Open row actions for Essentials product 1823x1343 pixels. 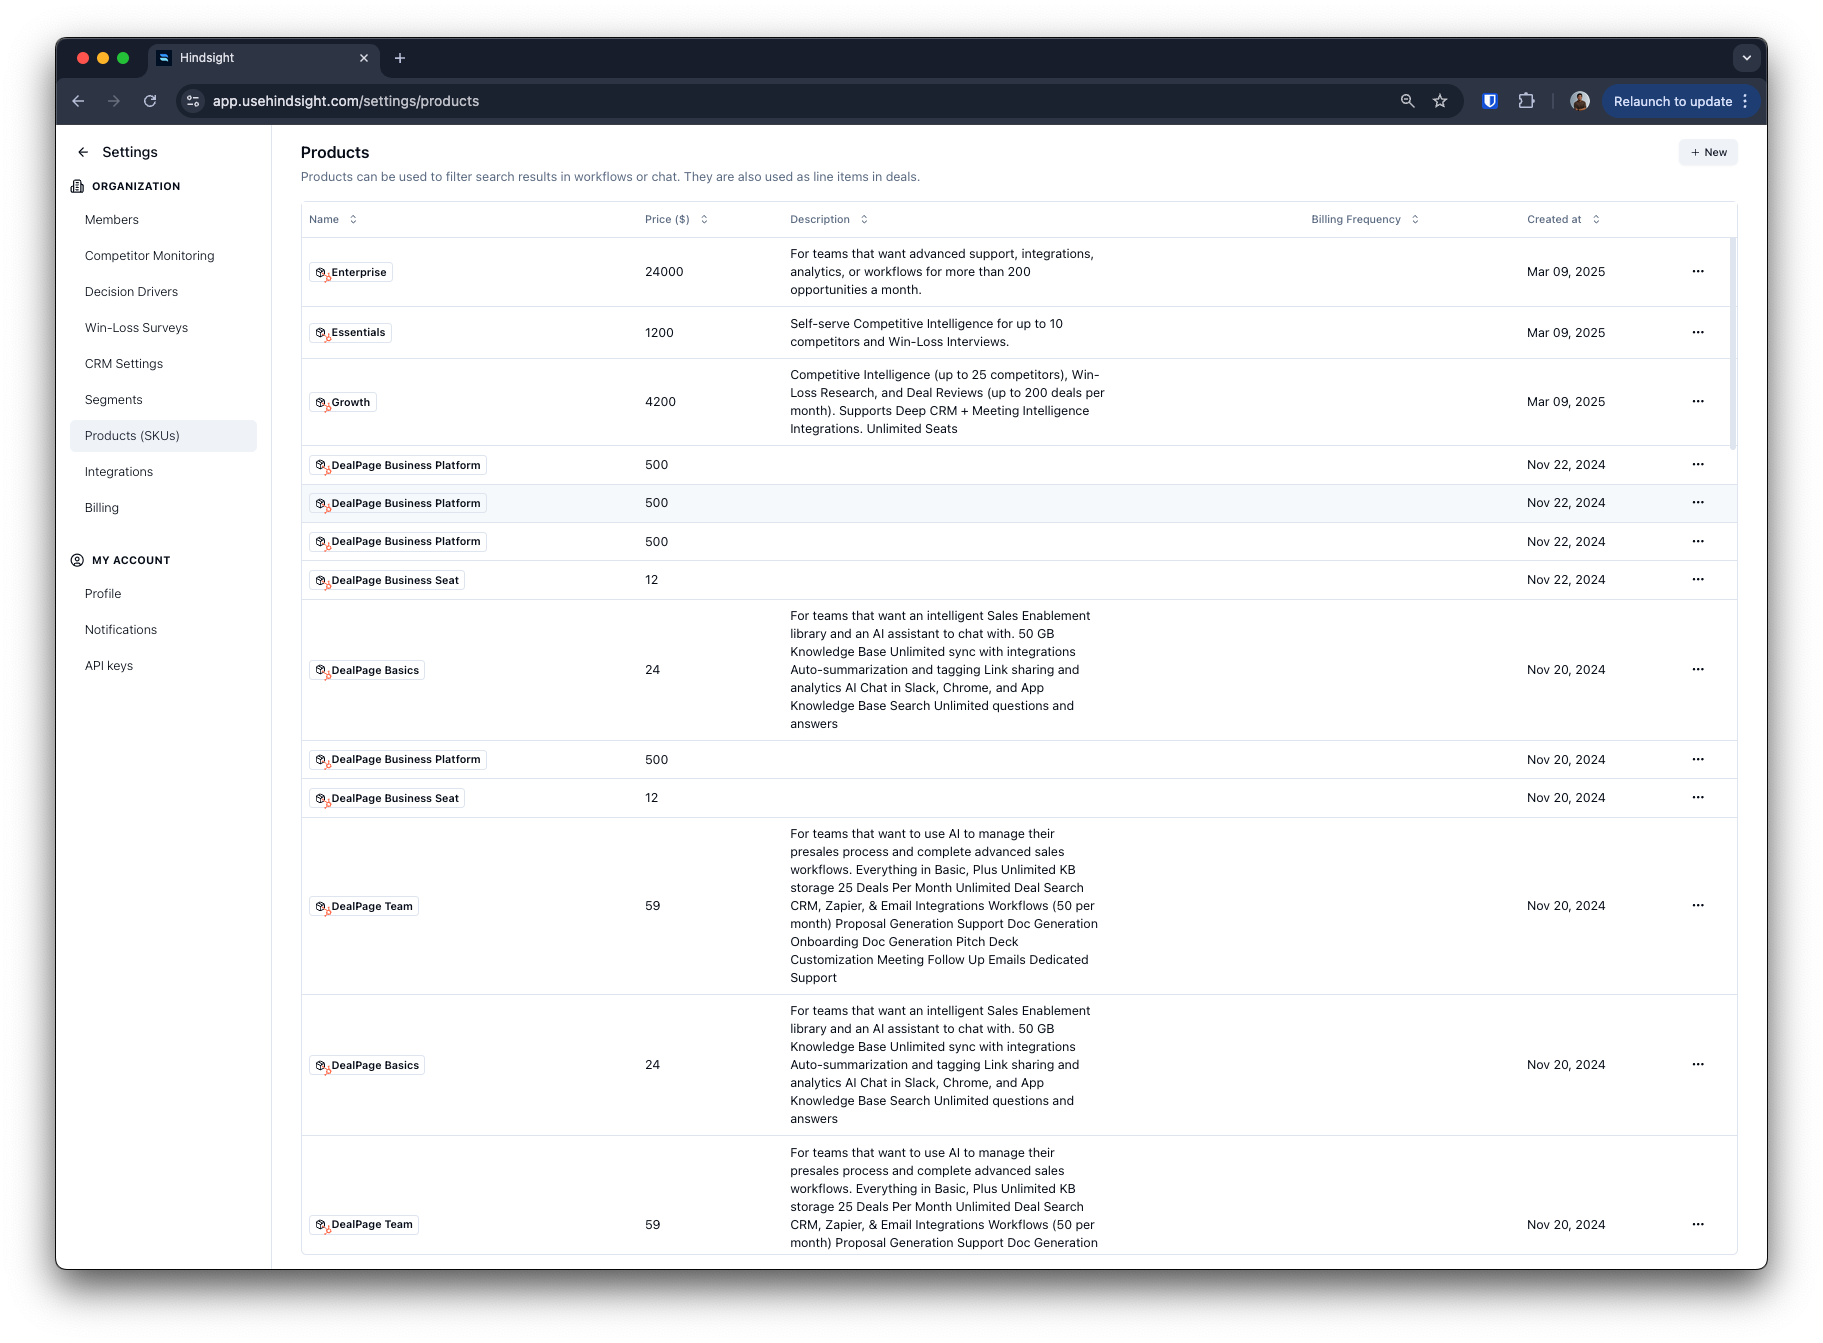click(x=1698, y=332)
